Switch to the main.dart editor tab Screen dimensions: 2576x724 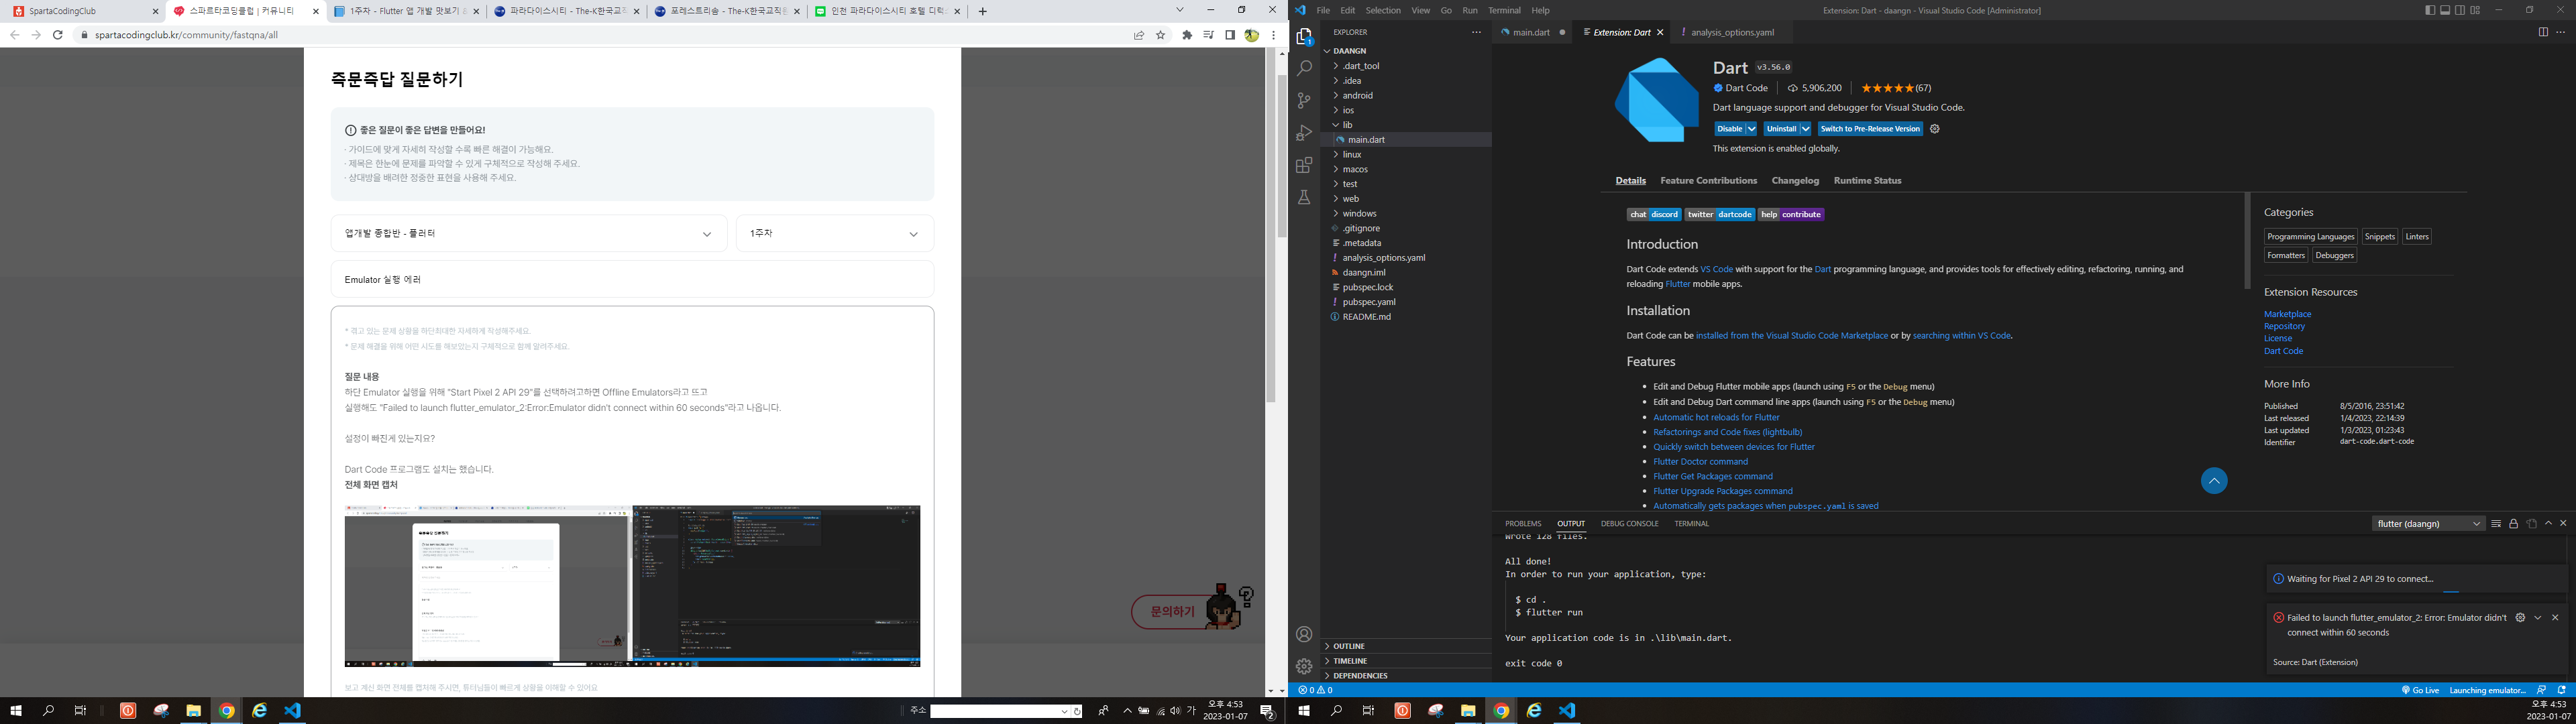pos(1531,32)
